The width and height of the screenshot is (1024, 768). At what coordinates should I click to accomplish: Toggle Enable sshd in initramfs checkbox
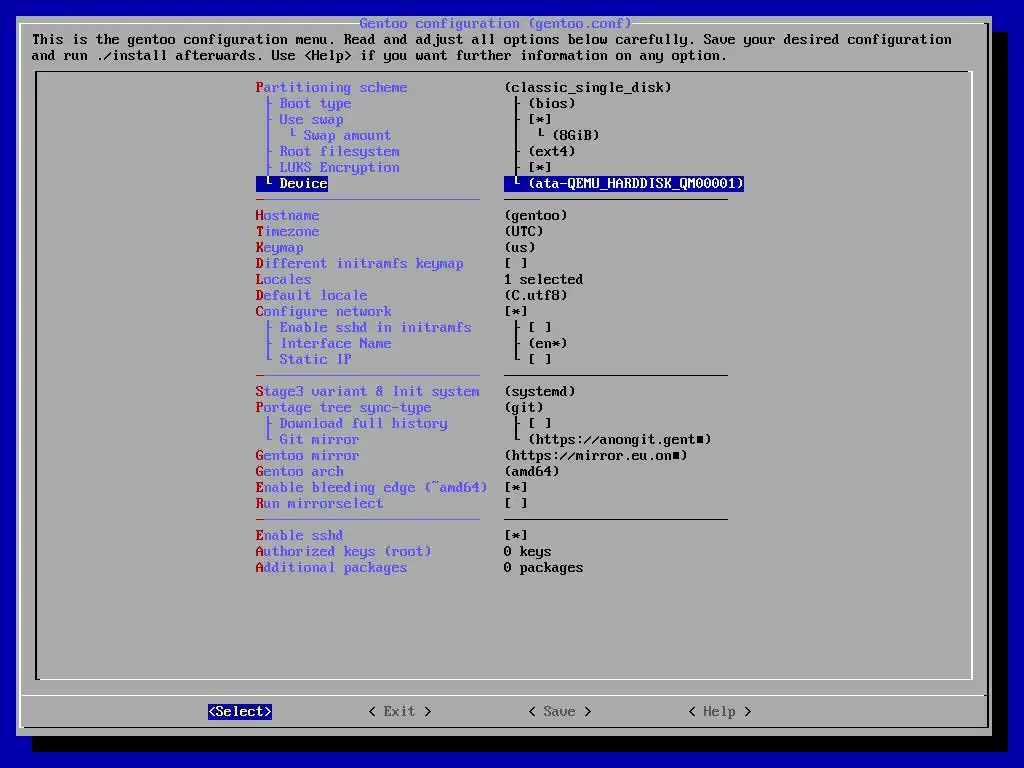point(540,327)
